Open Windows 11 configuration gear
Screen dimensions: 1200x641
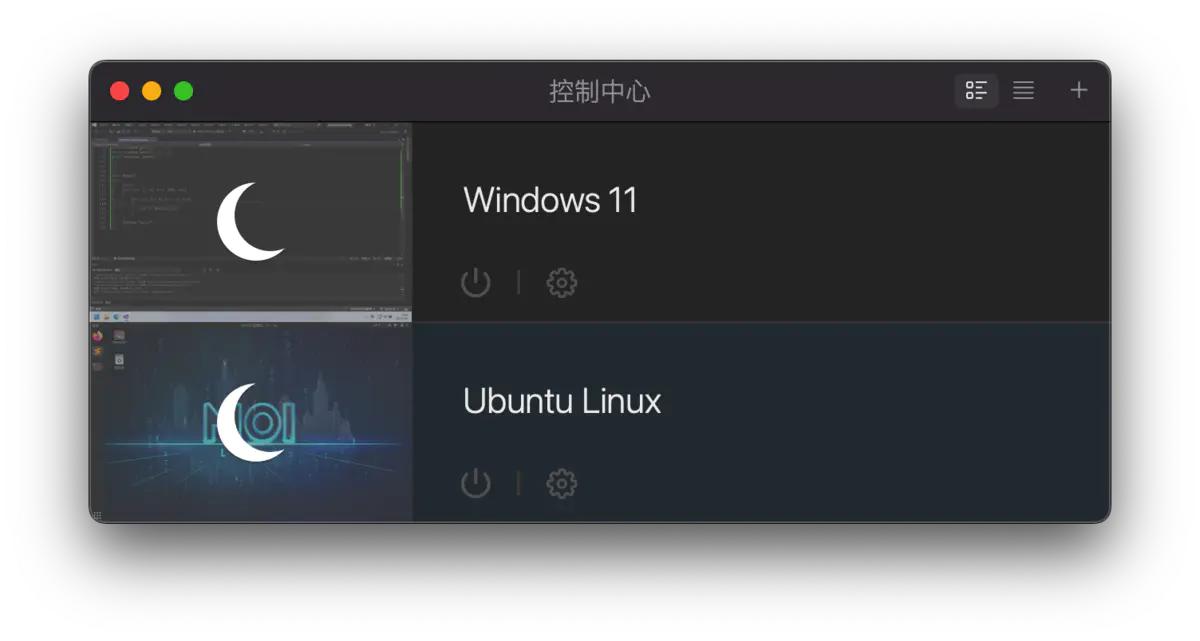tap(562, 283)
